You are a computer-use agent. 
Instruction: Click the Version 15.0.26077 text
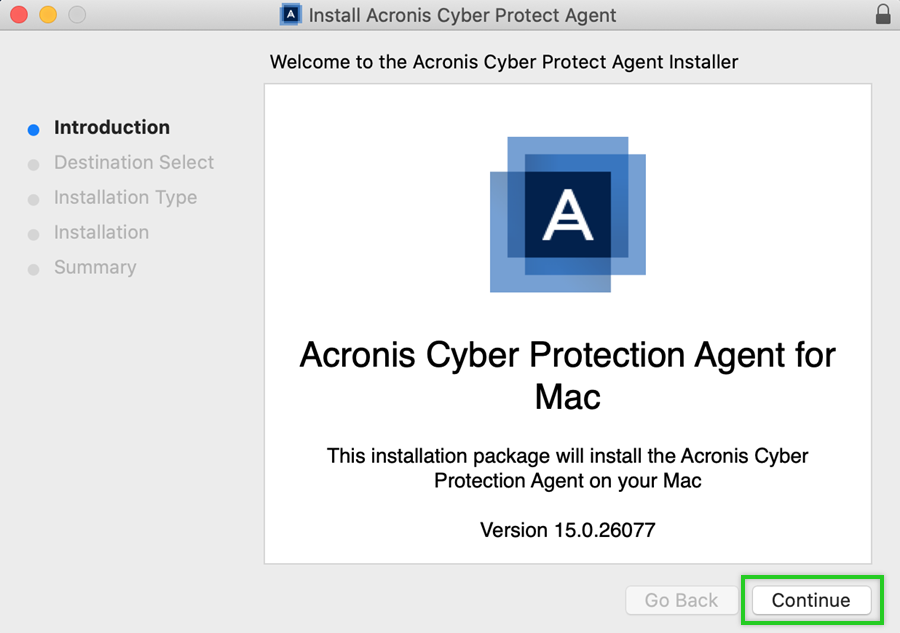point(567,530)
